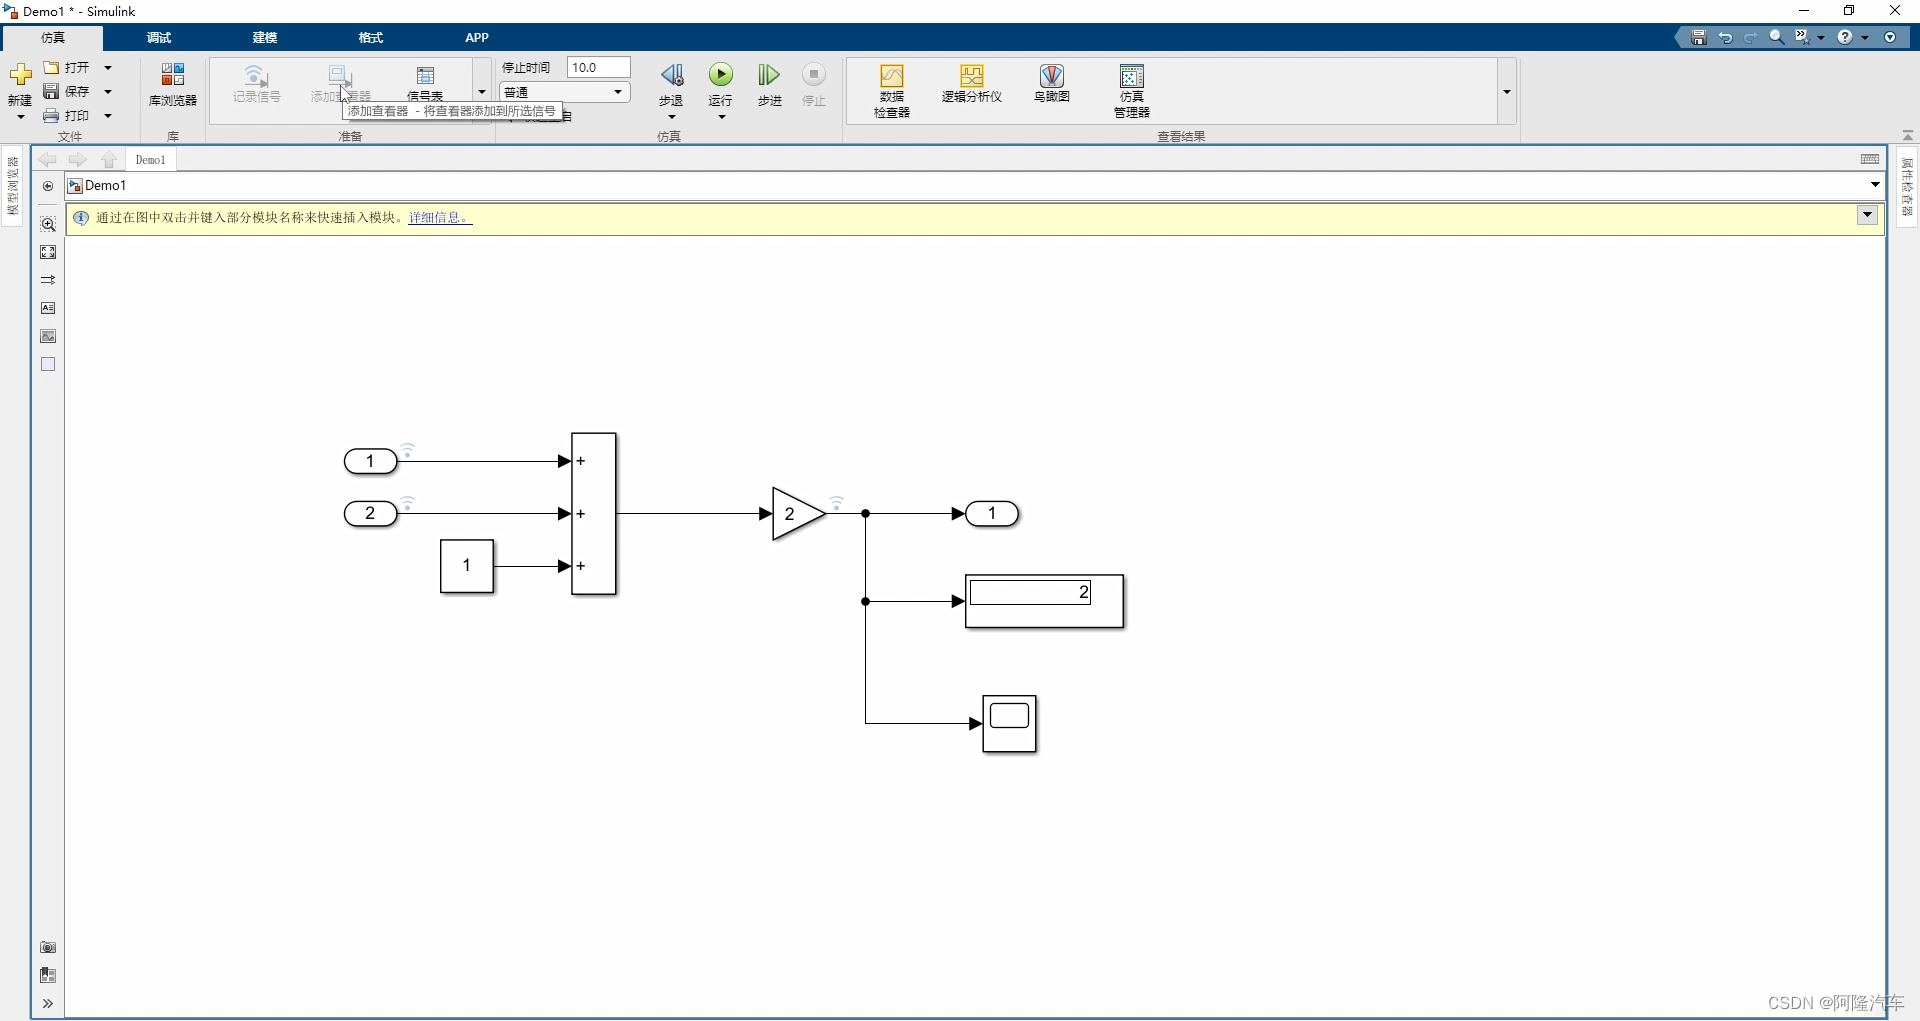Image resolution: width=1920 pixels, height=1021 pixels.
Task: Open the Demo1 breadcrumb dropdown arrow
Action: point(1876,185)
